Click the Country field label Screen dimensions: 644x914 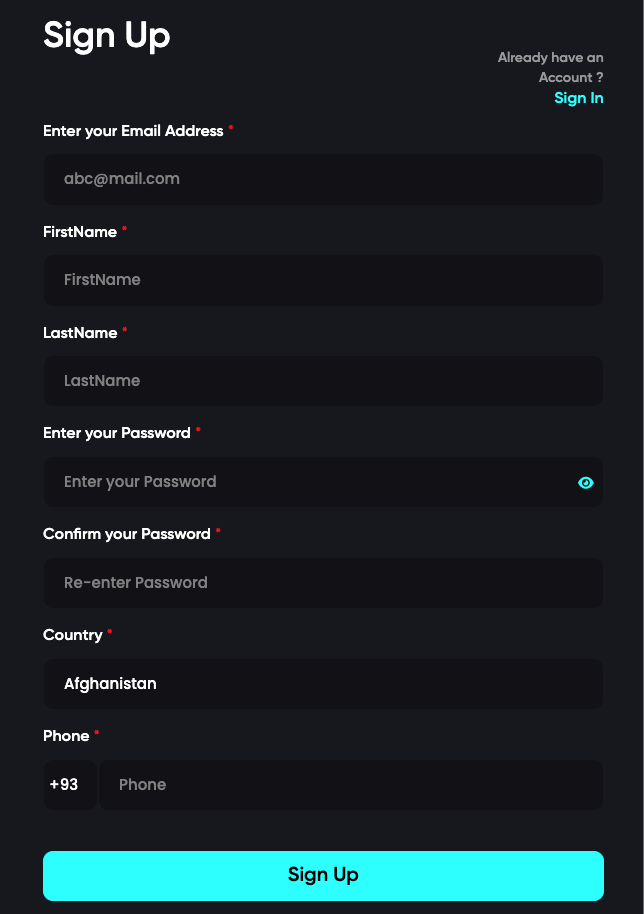pos(73,635)
